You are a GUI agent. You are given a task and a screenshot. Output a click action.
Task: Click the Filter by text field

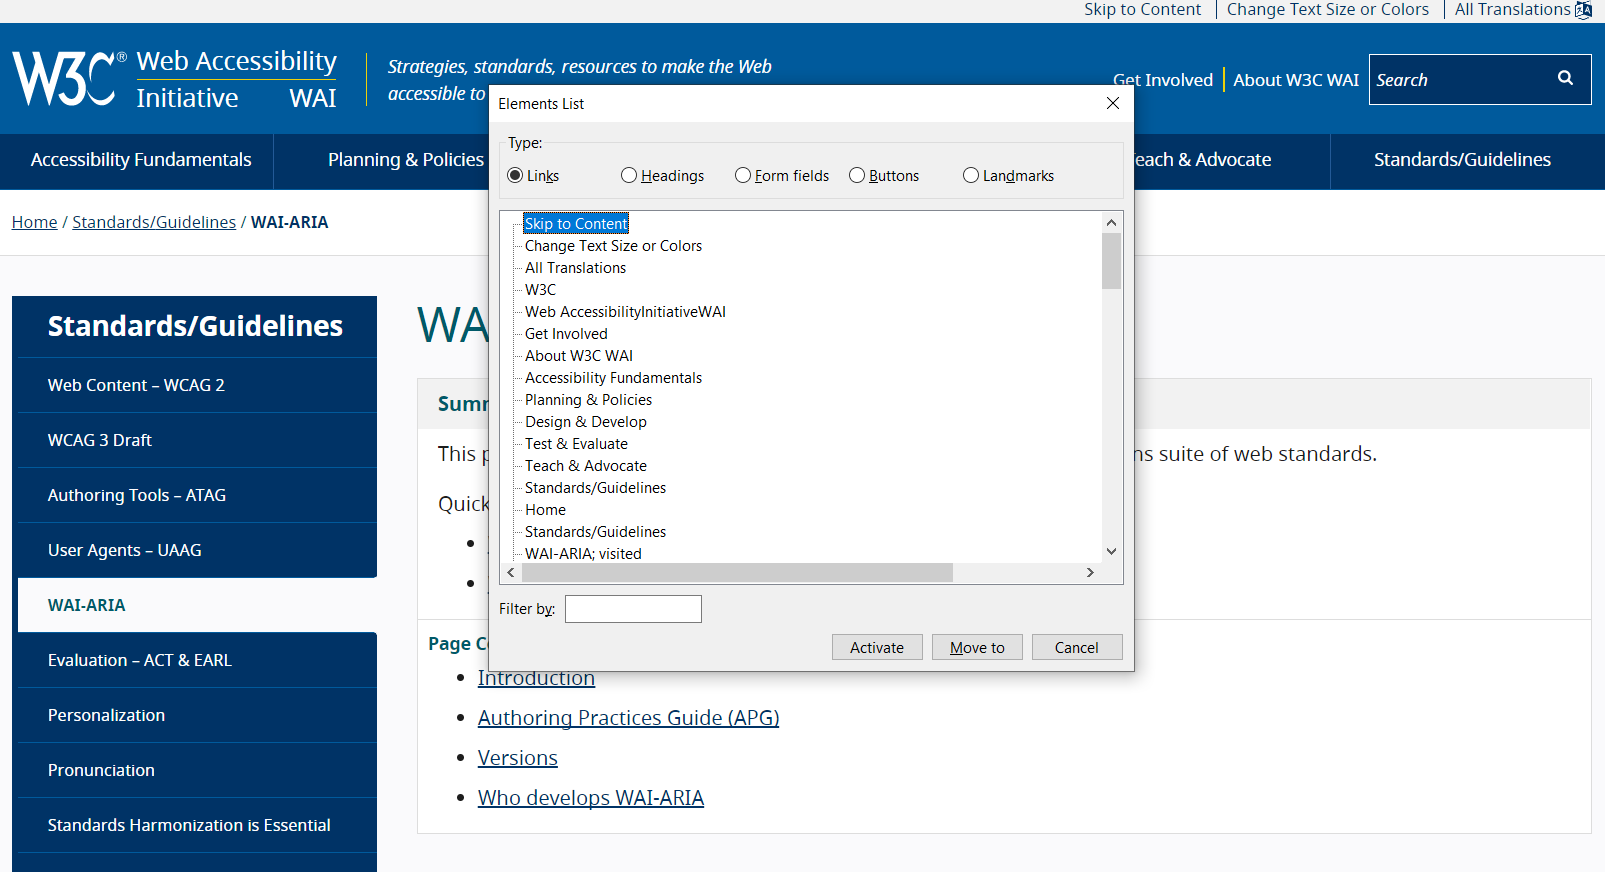[633, 609]
